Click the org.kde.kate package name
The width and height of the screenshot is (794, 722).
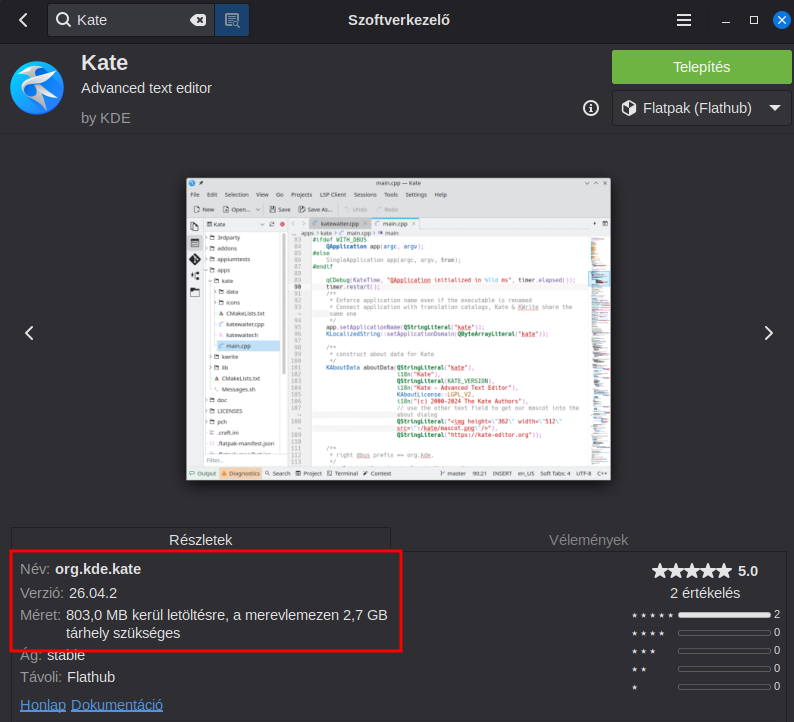pyautogui.click(x=98, y=569)
